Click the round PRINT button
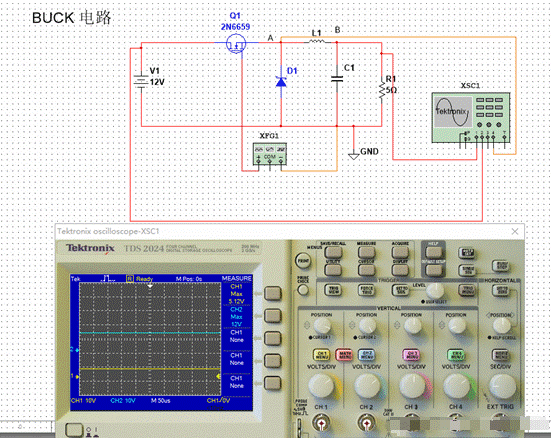Image resolution: width=552 pixels, height=438 pixels. (303, 261)
